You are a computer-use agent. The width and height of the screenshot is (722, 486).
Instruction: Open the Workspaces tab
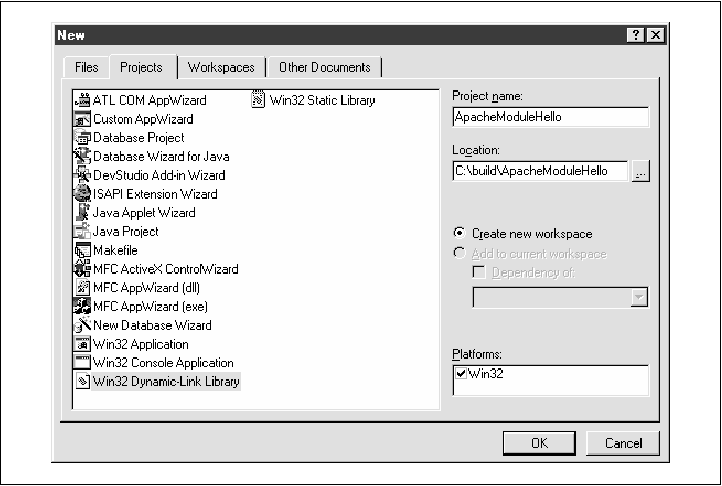click(x=221, y=68)
